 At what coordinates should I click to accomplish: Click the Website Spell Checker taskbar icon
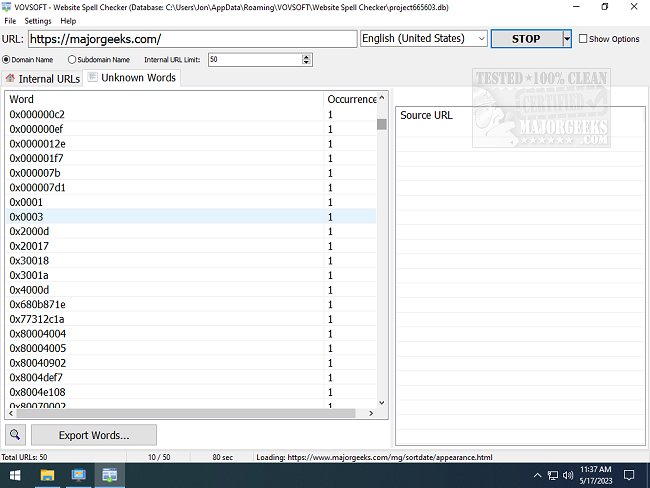click(x=109, y=475)
